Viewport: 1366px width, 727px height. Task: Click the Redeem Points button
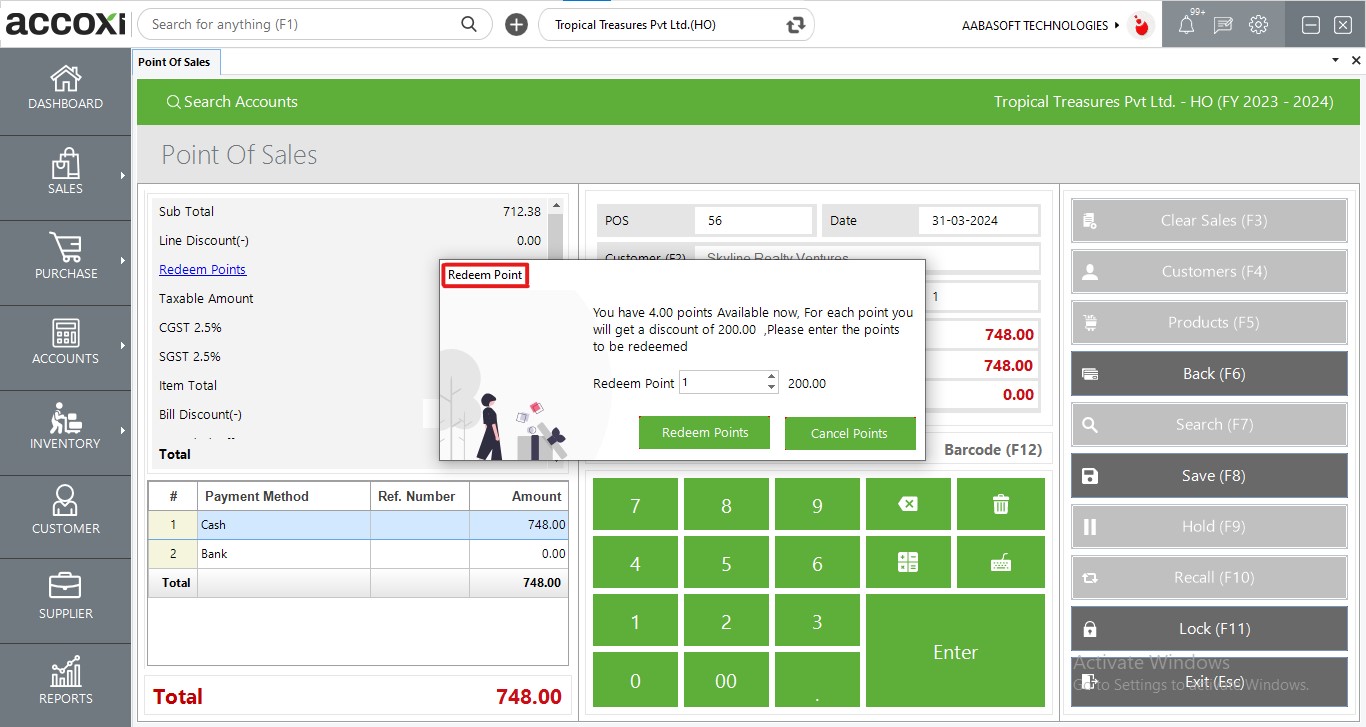[704, 433]
